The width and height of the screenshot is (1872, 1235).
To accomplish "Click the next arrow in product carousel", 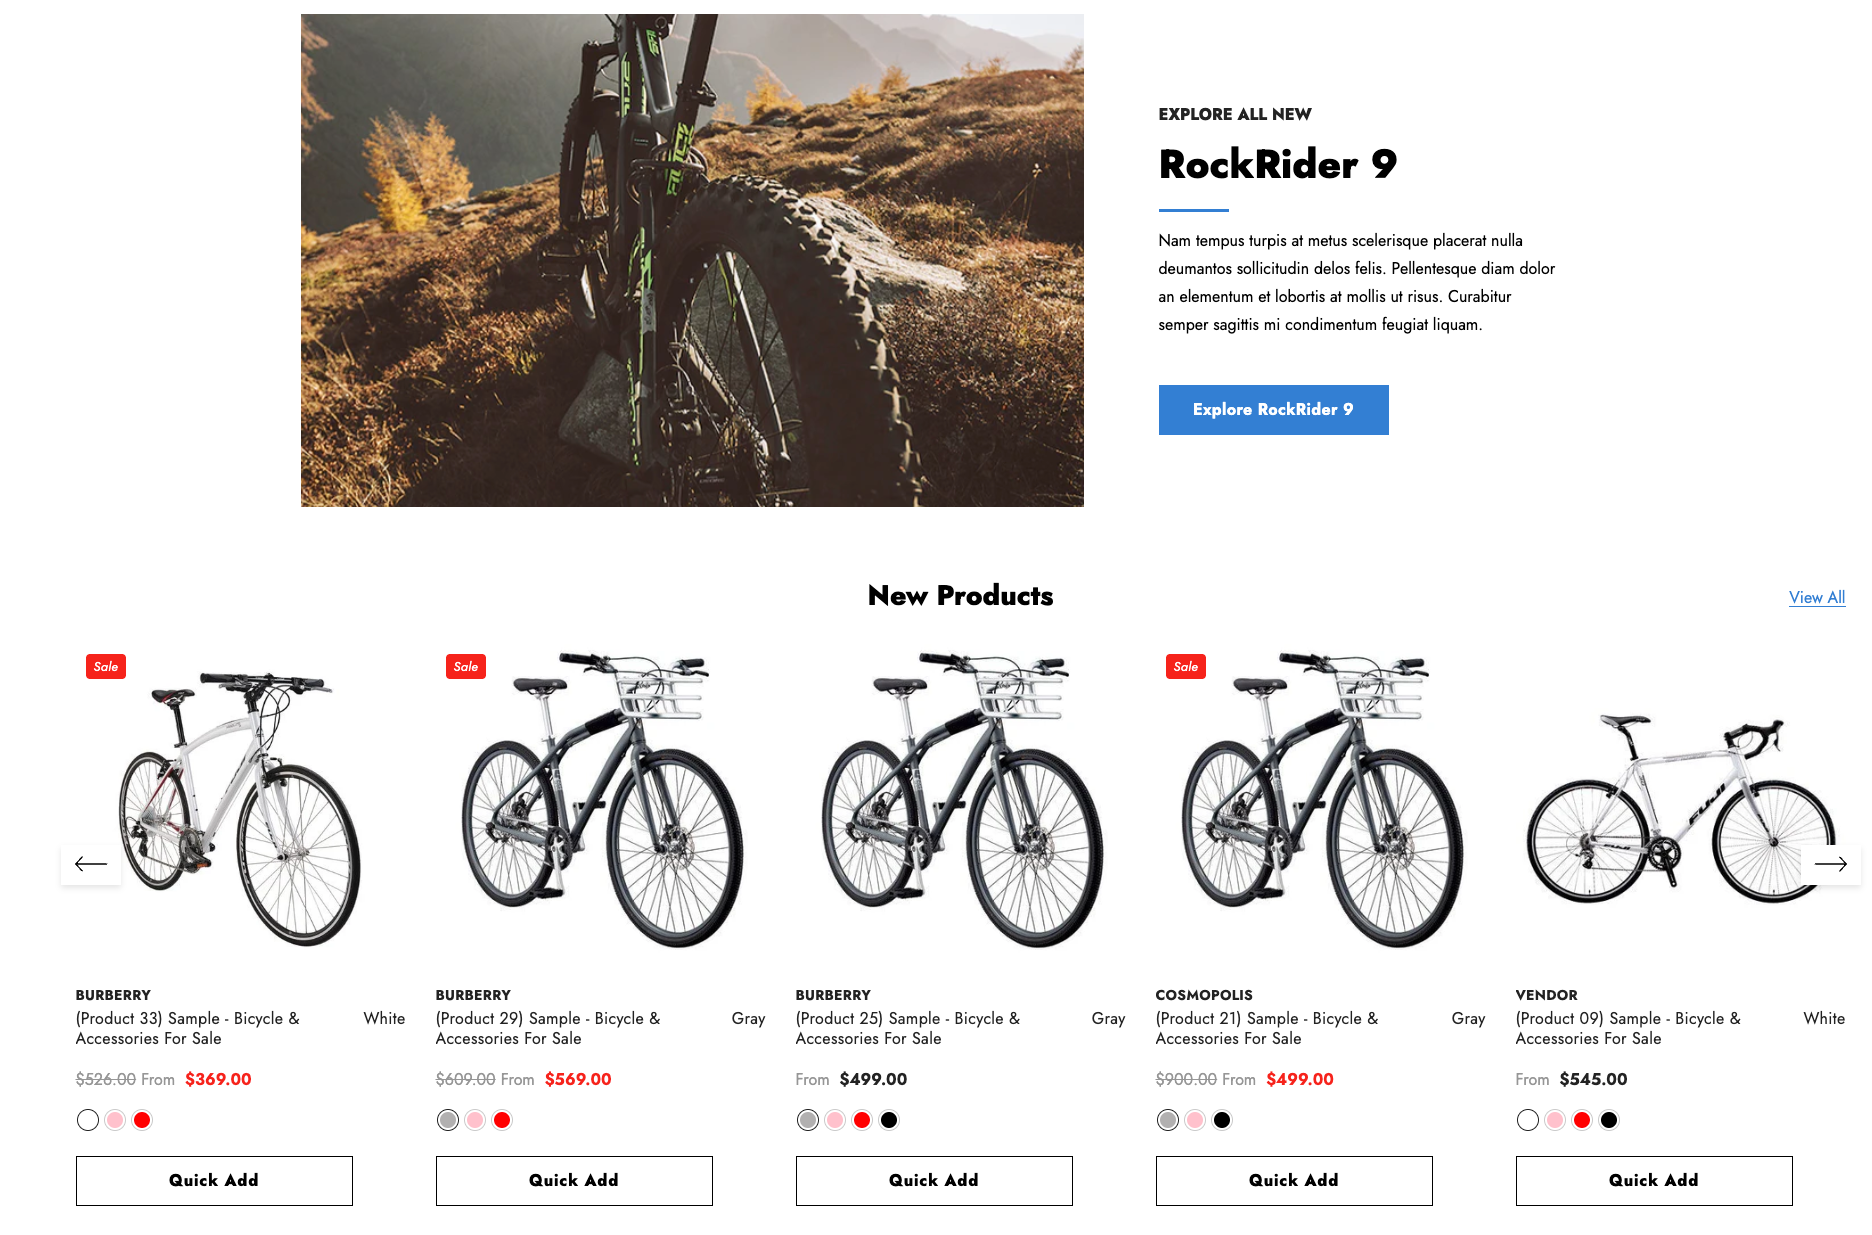I will [x=1830, y=864].
